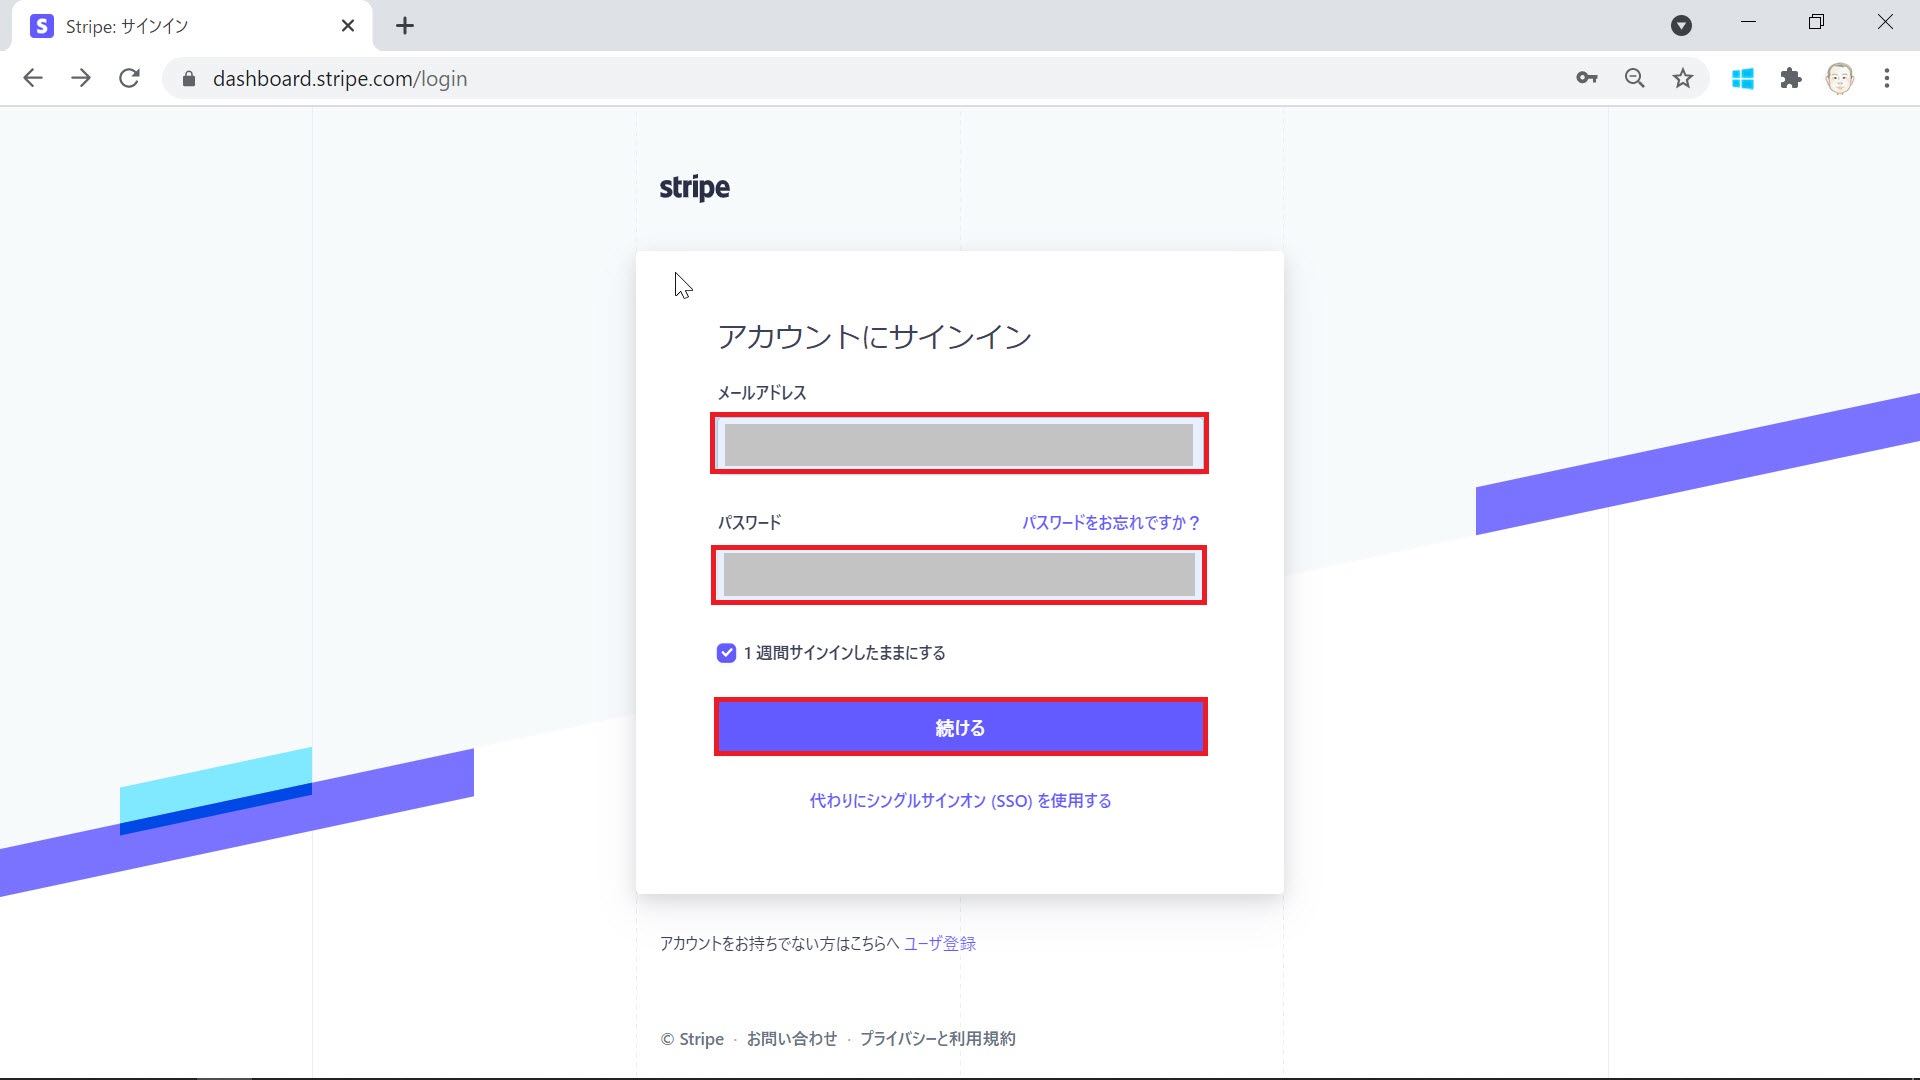Click the reload page icon
This screenshot has height=1080, width=1920.
(x=129, y=78)
